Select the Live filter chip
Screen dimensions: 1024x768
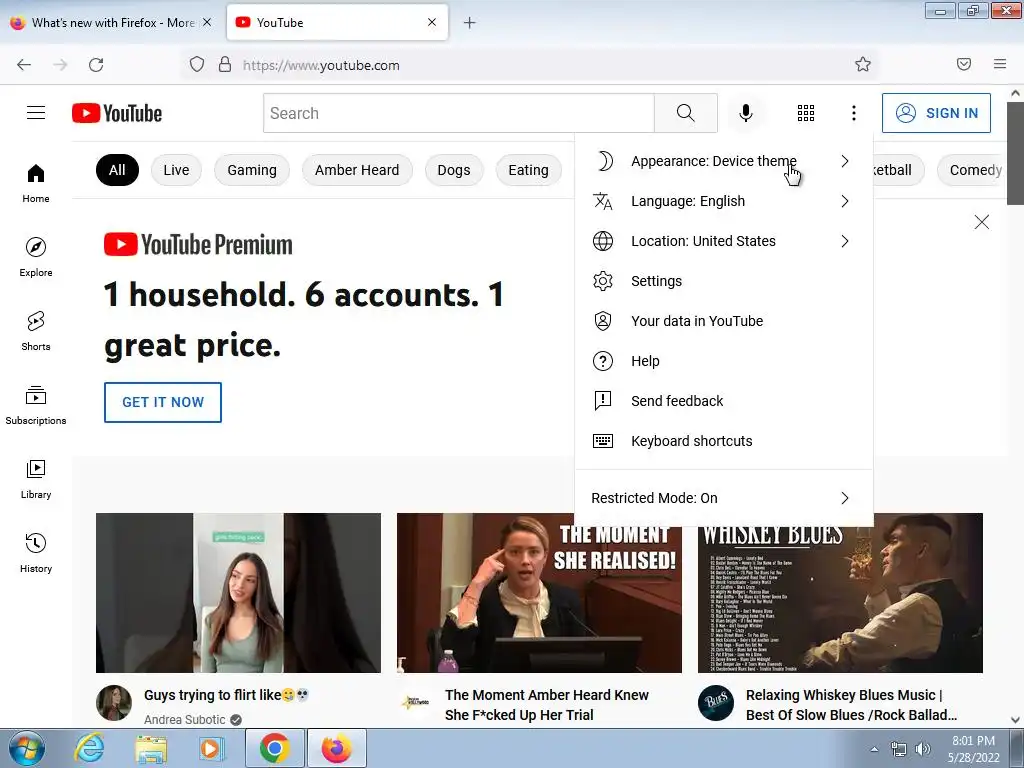(x=176, y=170)
